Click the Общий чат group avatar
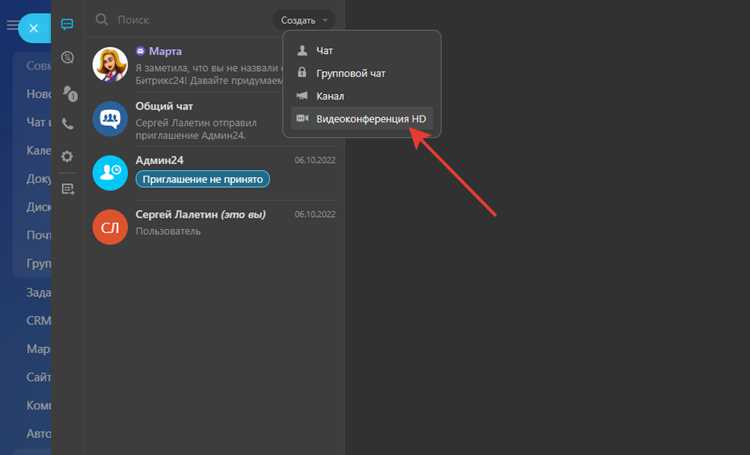 point(110,119)
